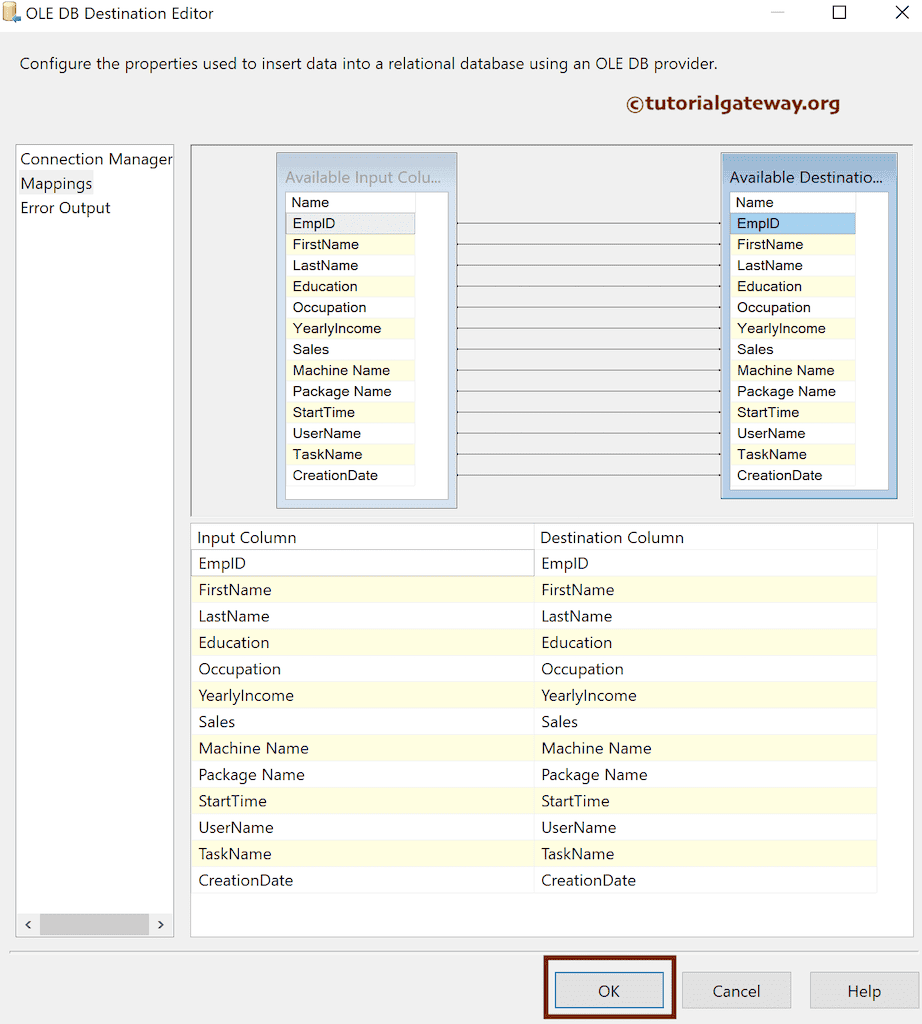
Task: Switch to the Connection Manager page
Action: point(95,159)
